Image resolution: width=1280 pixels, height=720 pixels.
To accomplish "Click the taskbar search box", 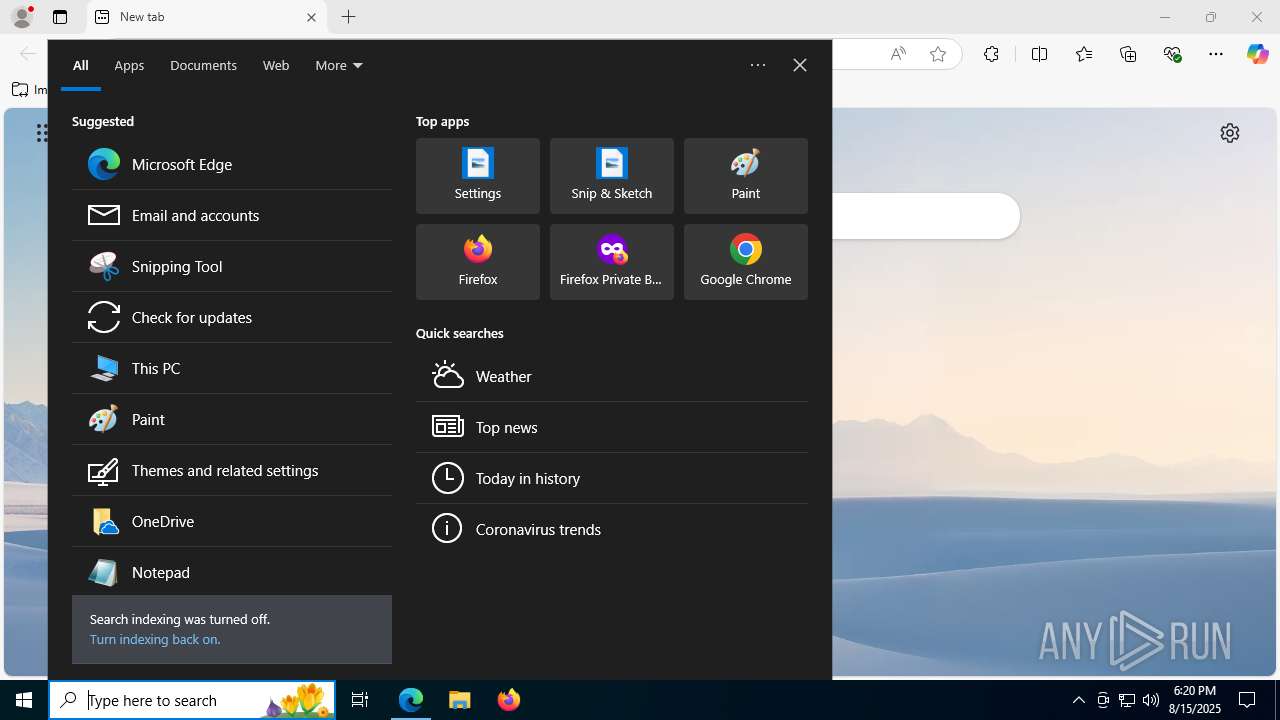I will point(192,700).
